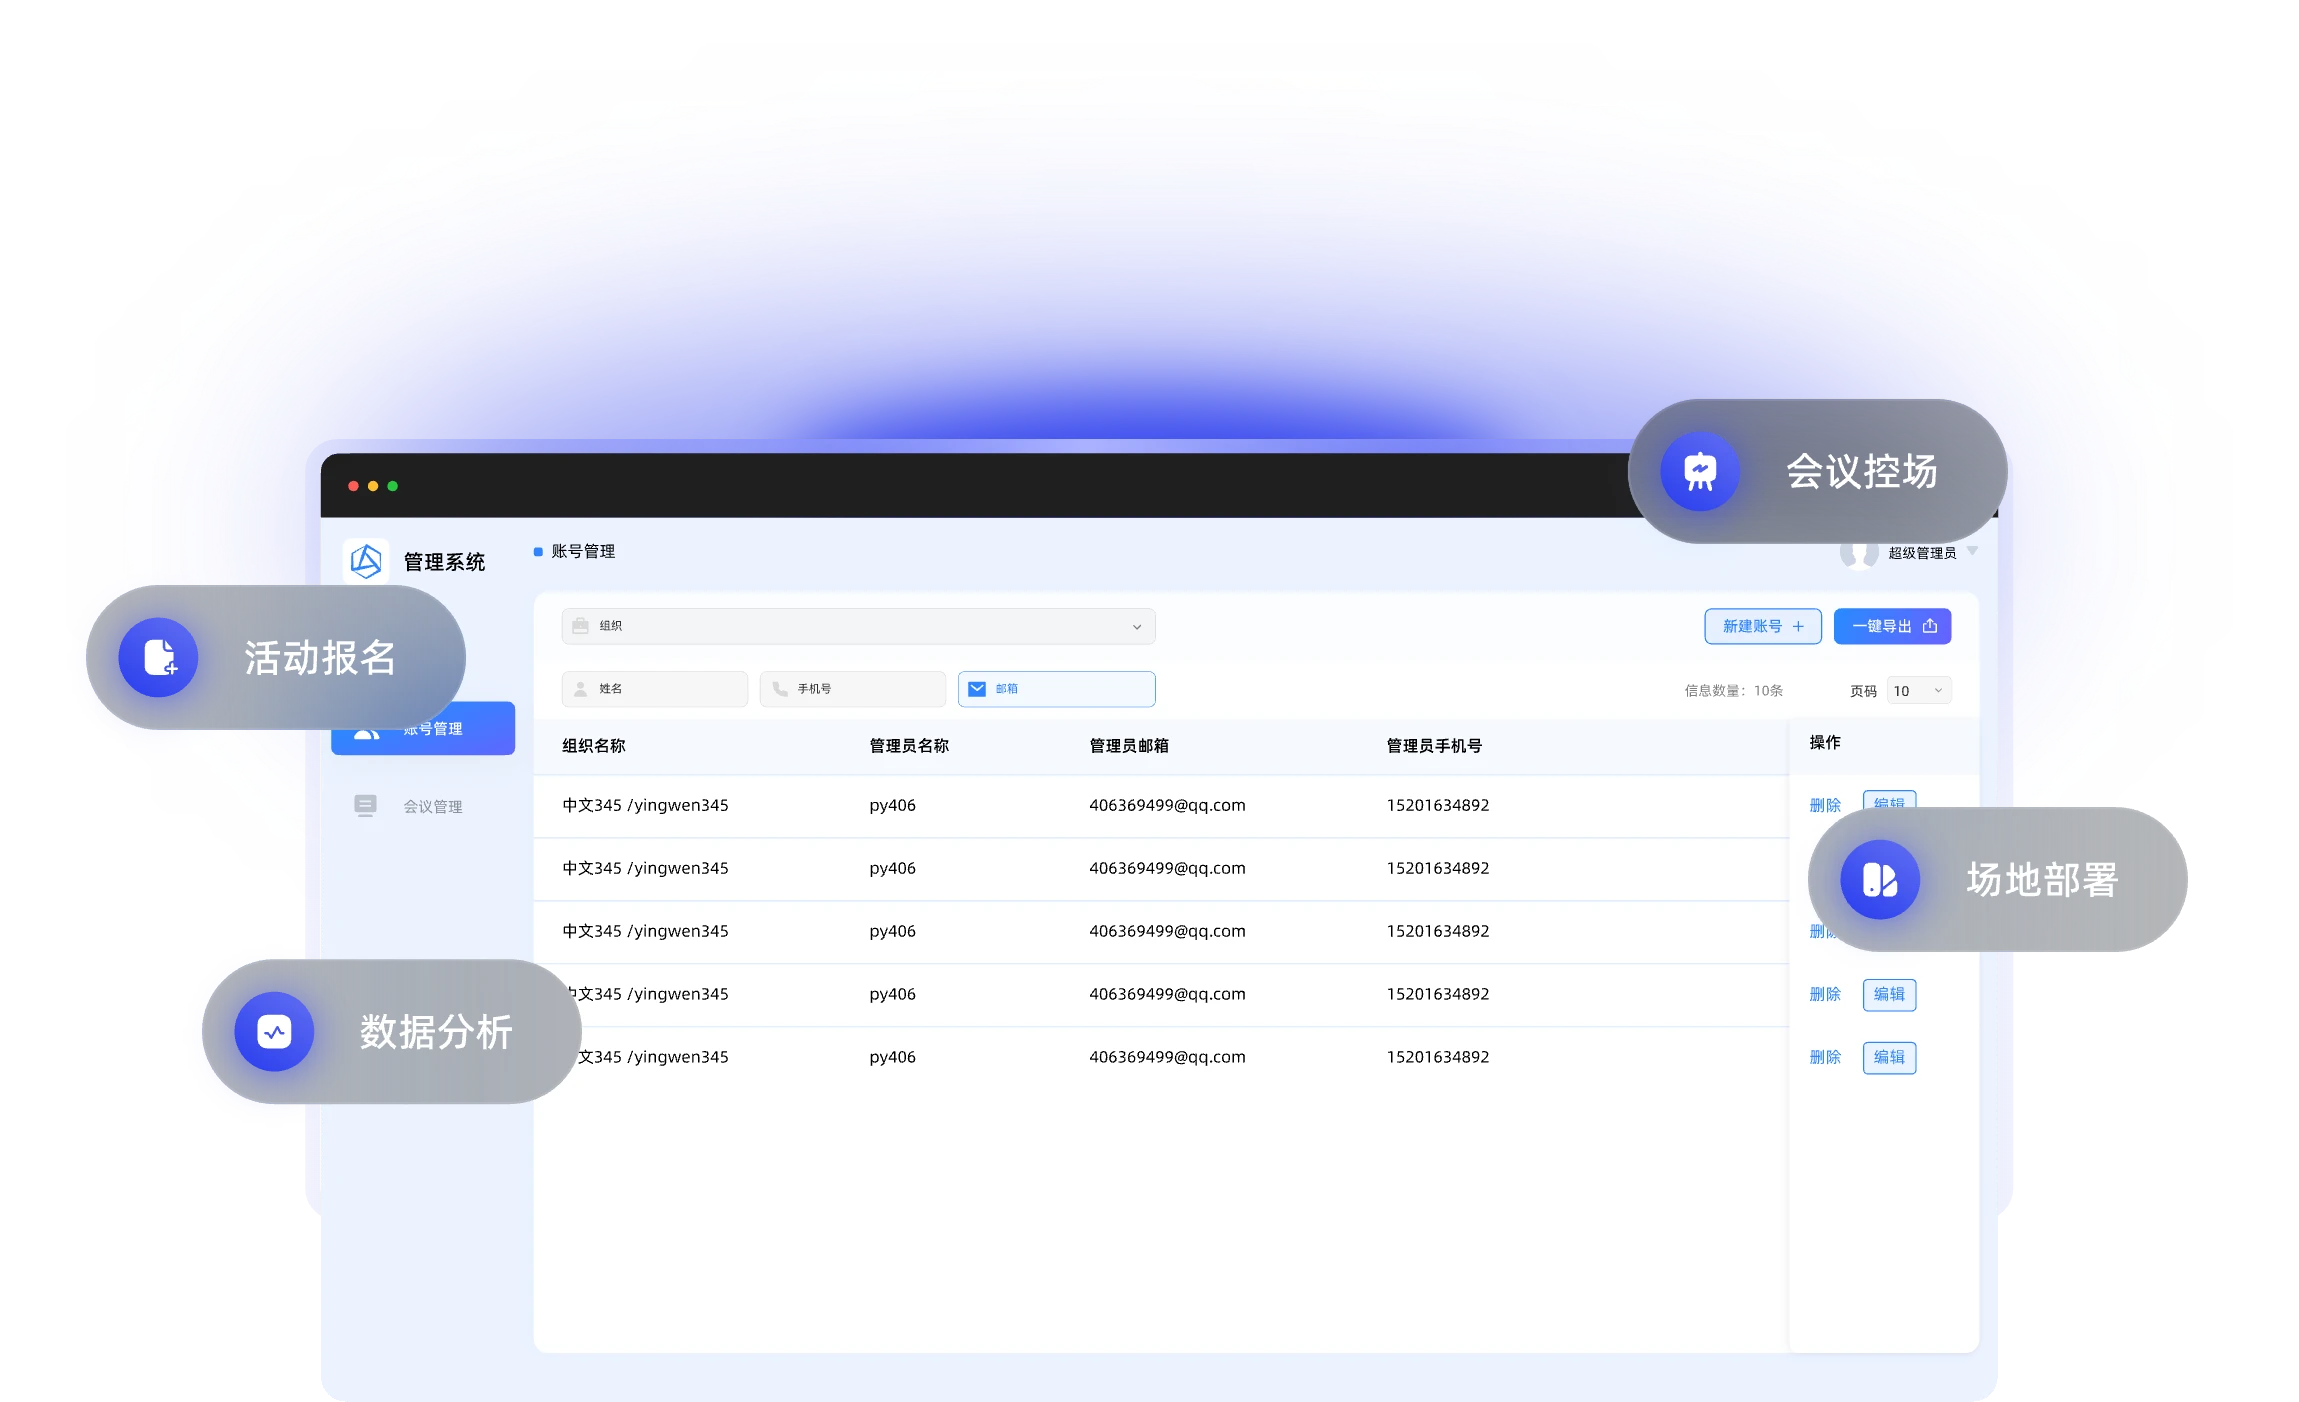2299x1402 pixels.
Task: Expand the 超级管理员 user menu arrow
Action: coord(1972,551)
